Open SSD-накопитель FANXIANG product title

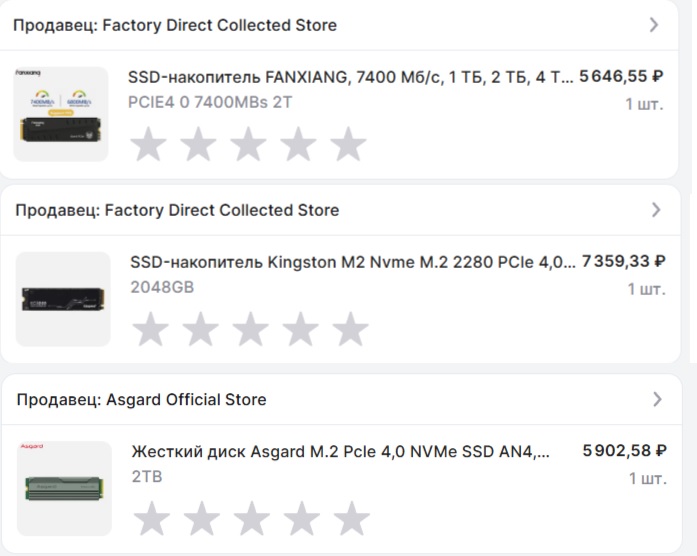click(350, 77)
